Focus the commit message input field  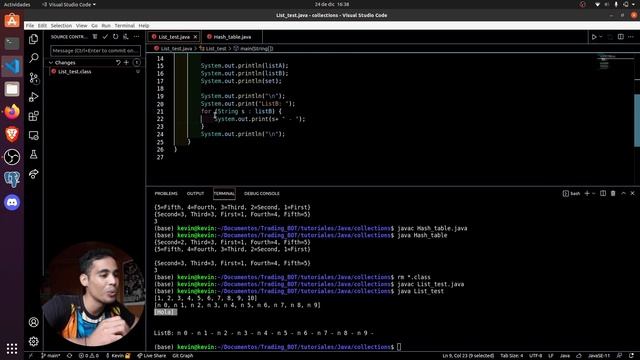tap(95, 51)
